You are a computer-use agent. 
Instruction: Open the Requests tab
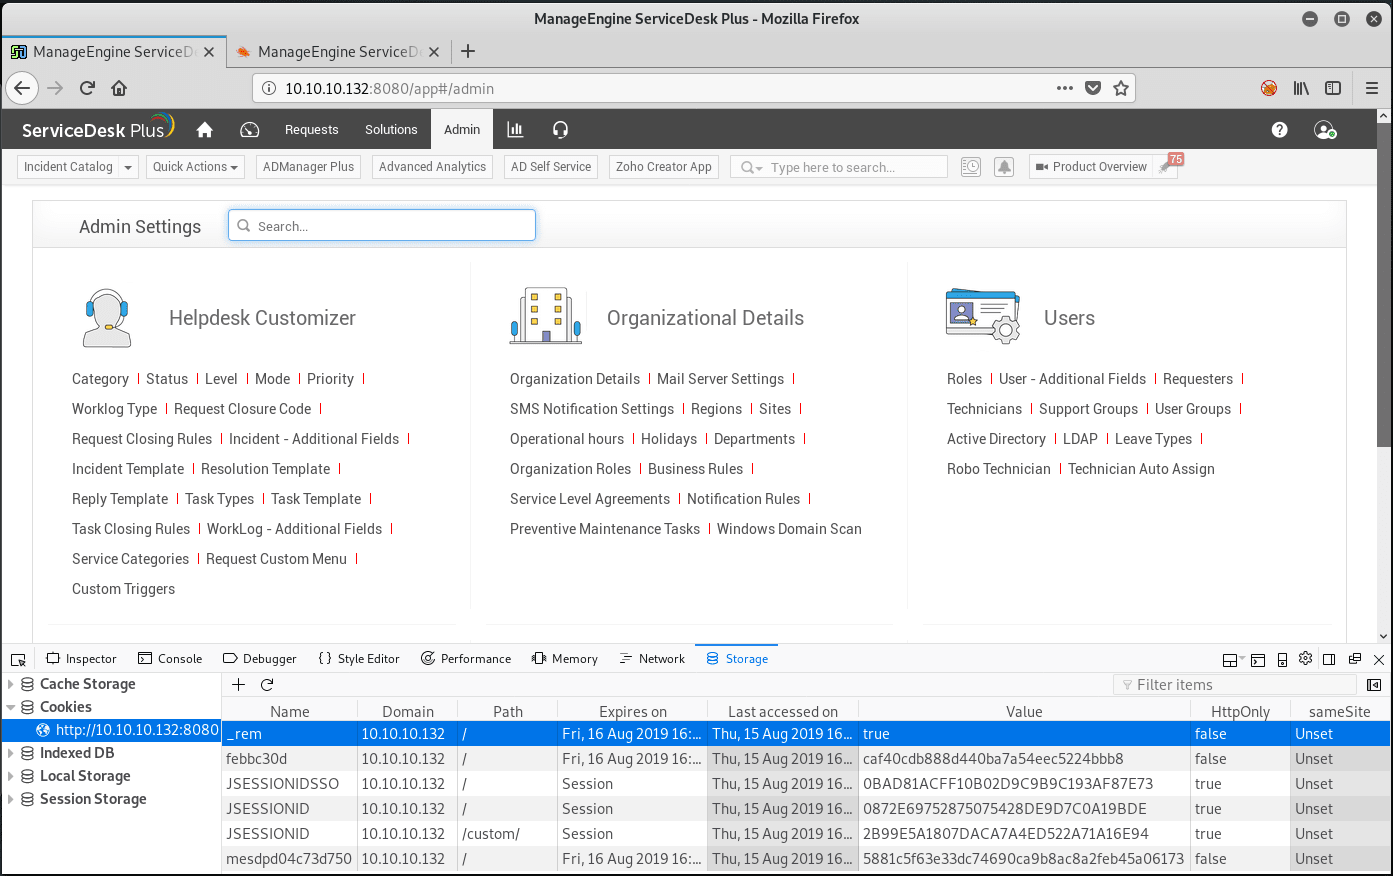pyautogui.click(x=311, y=129)
